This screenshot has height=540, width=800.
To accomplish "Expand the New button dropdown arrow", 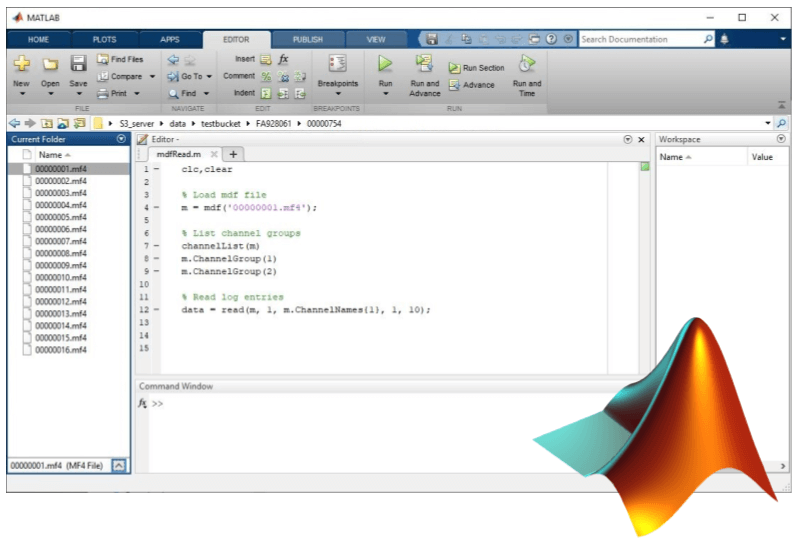I will coord(21,94).
